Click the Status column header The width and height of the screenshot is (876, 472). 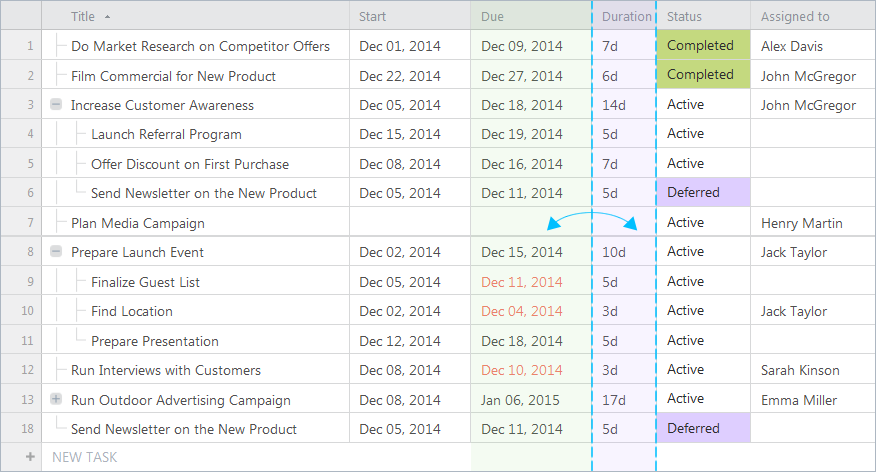pyautogui.click(x=703, y=16)
